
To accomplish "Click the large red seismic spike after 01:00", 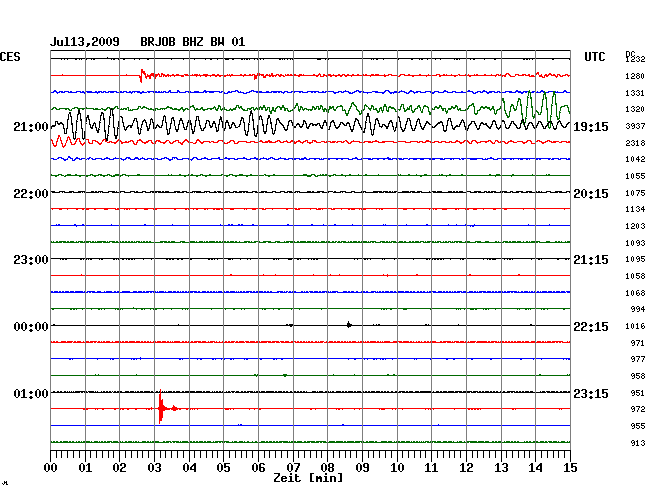I will point(161,407).
